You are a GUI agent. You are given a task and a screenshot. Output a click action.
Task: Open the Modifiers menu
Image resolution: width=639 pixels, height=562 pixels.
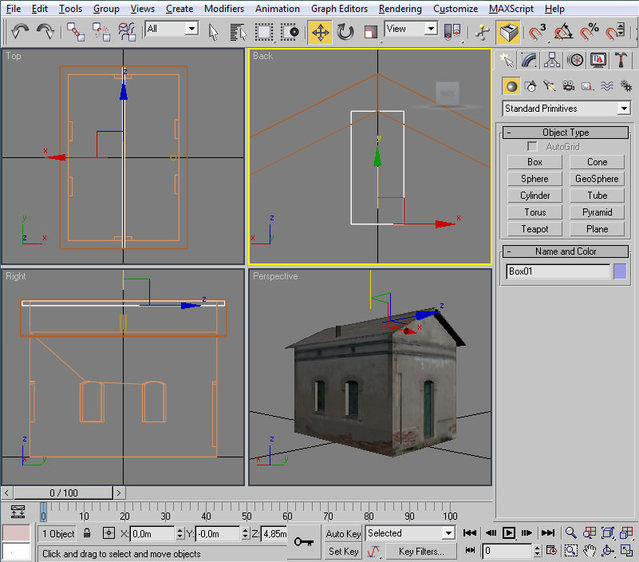pyautogui.click(x=223, y=8)
